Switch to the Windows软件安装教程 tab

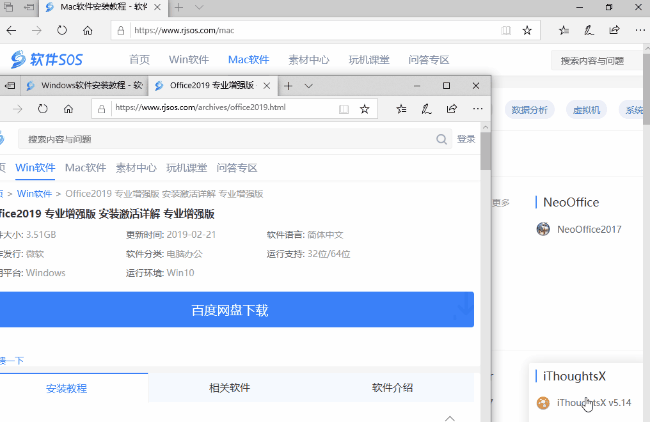pyautogui.click(x=85, y=85)
